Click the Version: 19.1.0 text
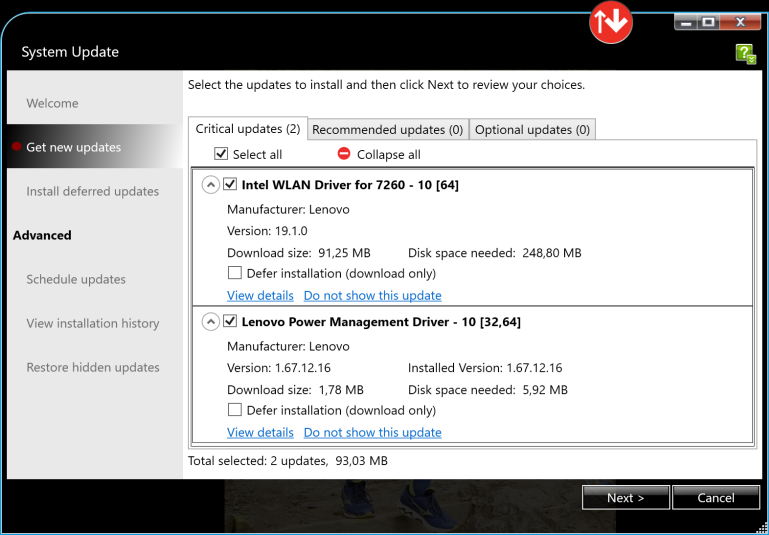This screenshot has height=535, width=769. (x=267, y=231)
